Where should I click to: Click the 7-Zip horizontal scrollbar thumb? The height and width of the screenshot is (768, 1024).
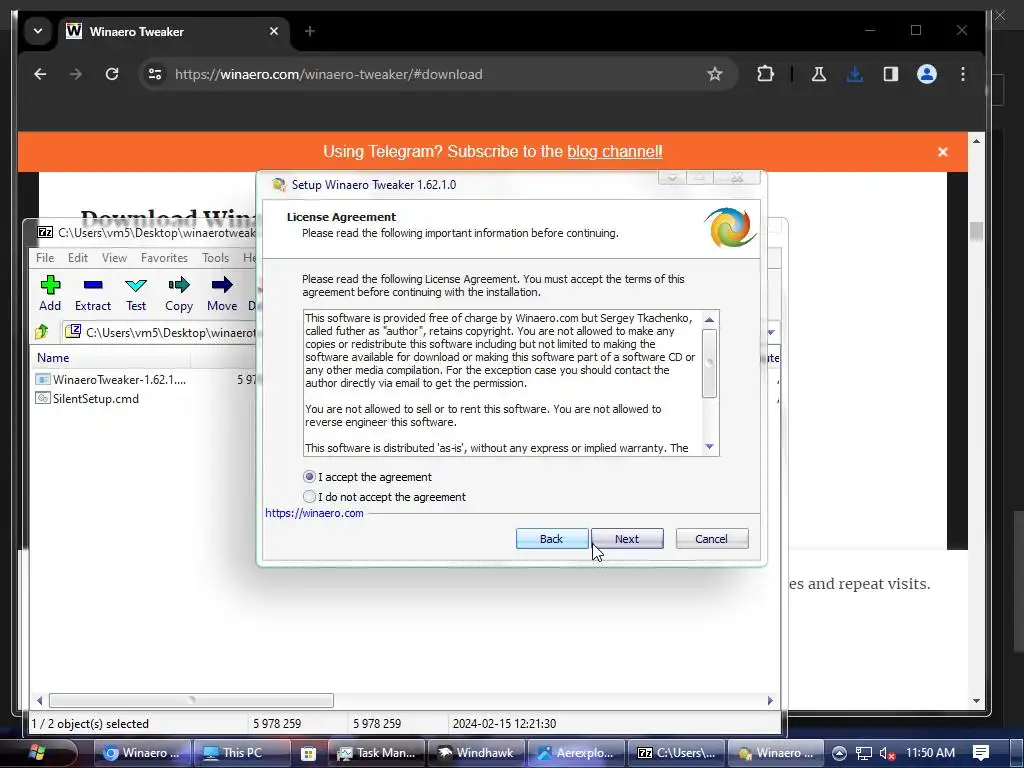click(x=191, y=701)
